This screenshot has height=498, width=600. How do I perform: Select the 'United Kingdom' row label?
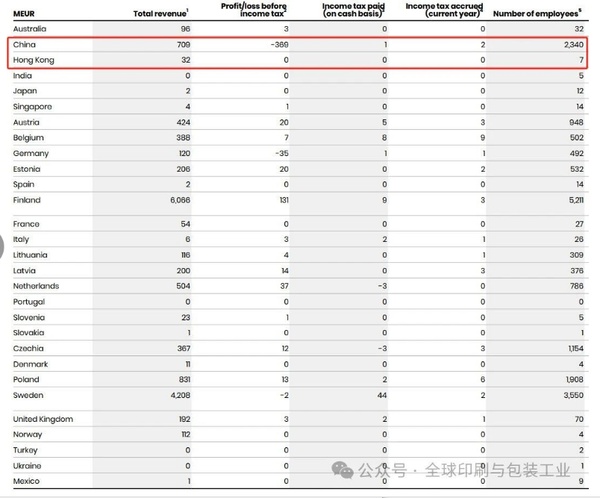[x=43, y=419]
